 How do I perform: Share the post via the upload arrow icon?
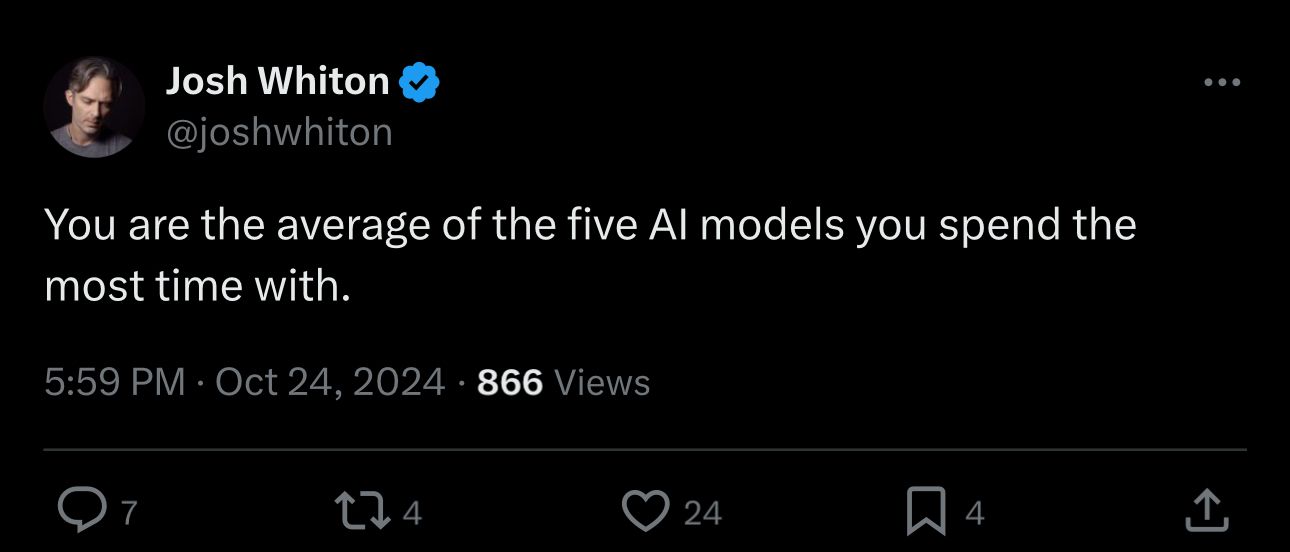click(x=1205, y=510)
